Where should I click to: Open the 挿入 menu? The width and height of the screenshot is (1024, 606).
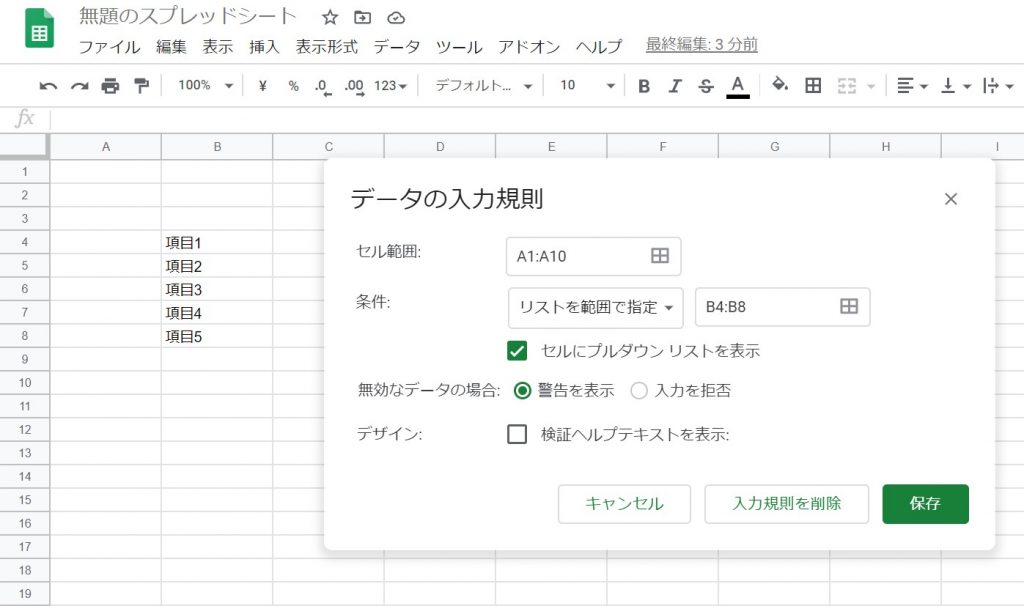(x=264, y=47)
